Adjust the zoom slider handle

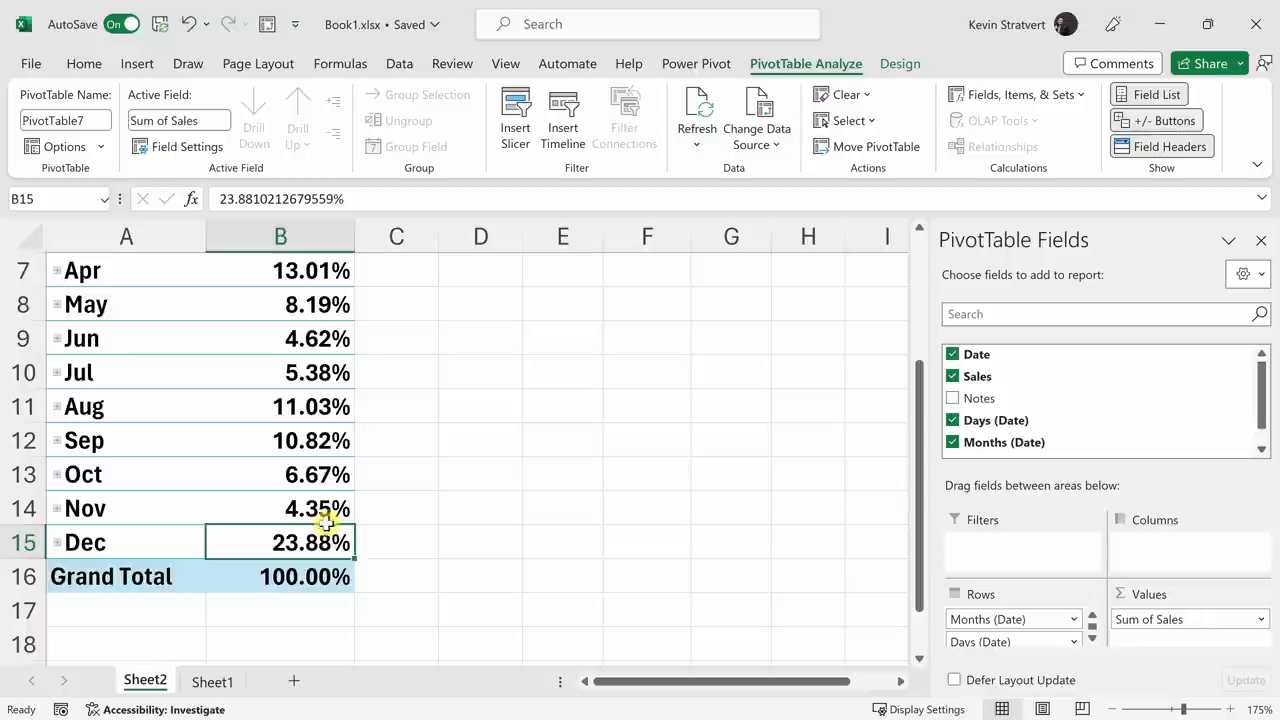(1183, 709)
